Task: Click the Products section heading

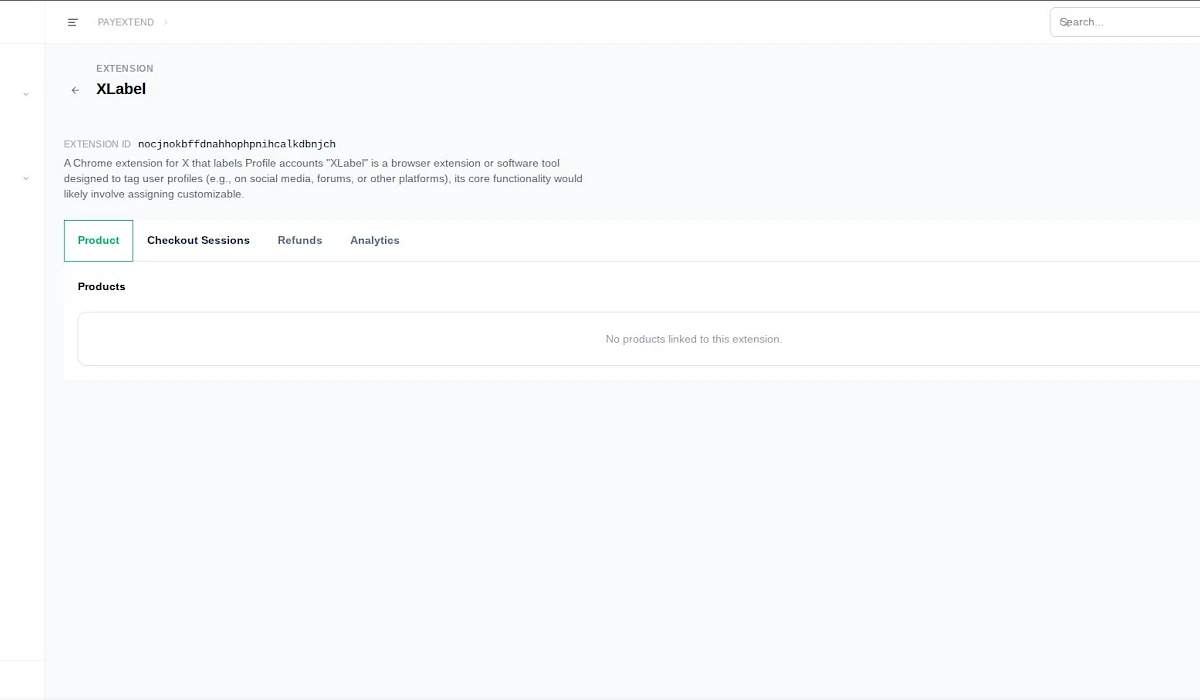Action: 101,287
